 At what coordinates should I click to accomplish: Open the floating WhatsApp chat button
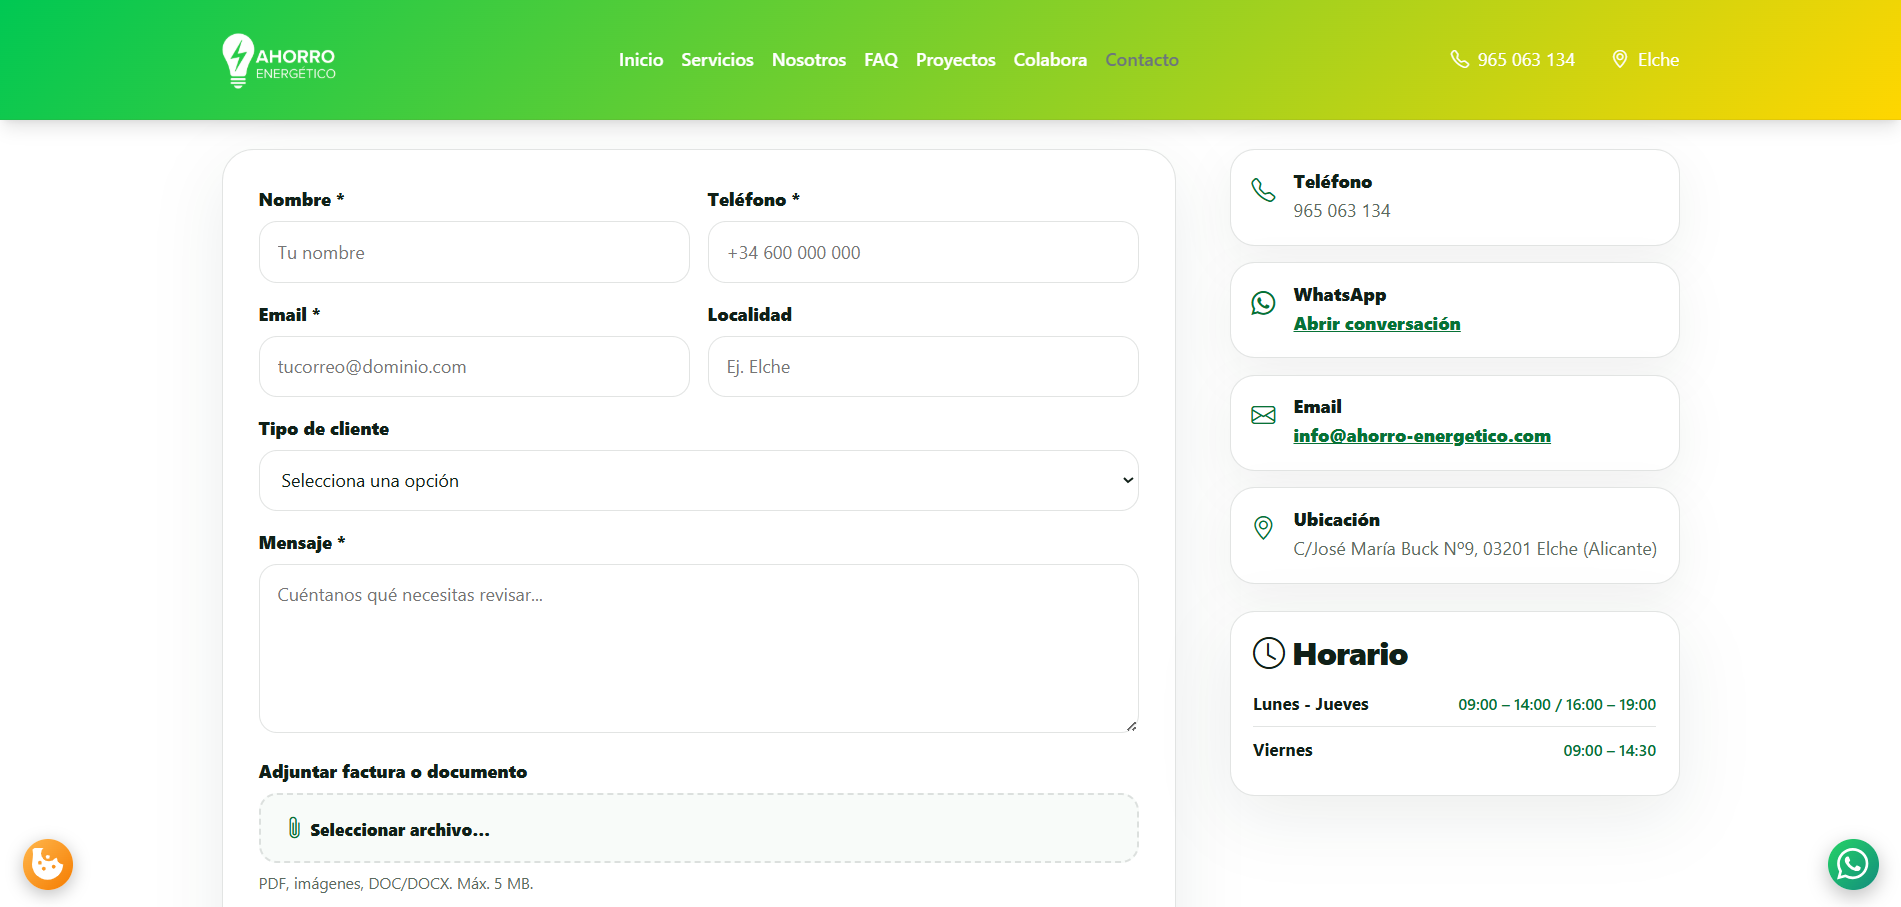click(1853, 864)
